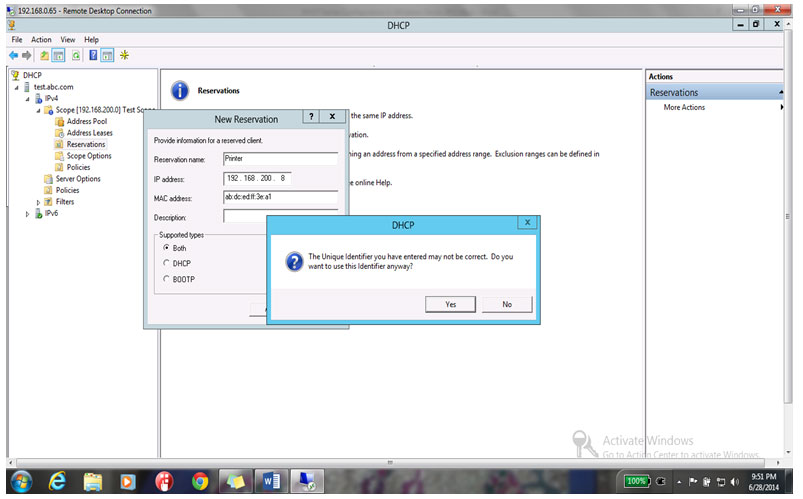Select the BOOTP supported type radio button
The width and height of the screenshot is (803, 499).
click(166, 279)
